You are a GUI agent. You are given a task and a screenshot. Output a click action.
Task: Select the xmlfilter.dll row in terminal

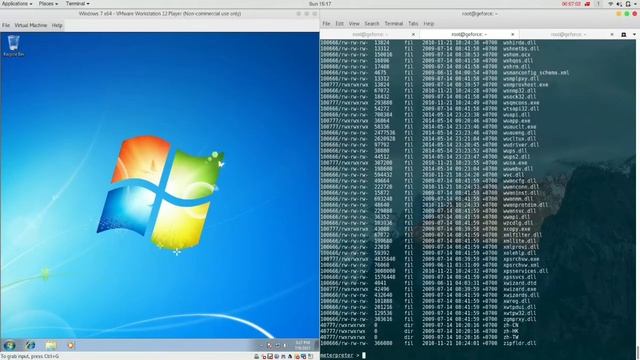tap(431, 235)
